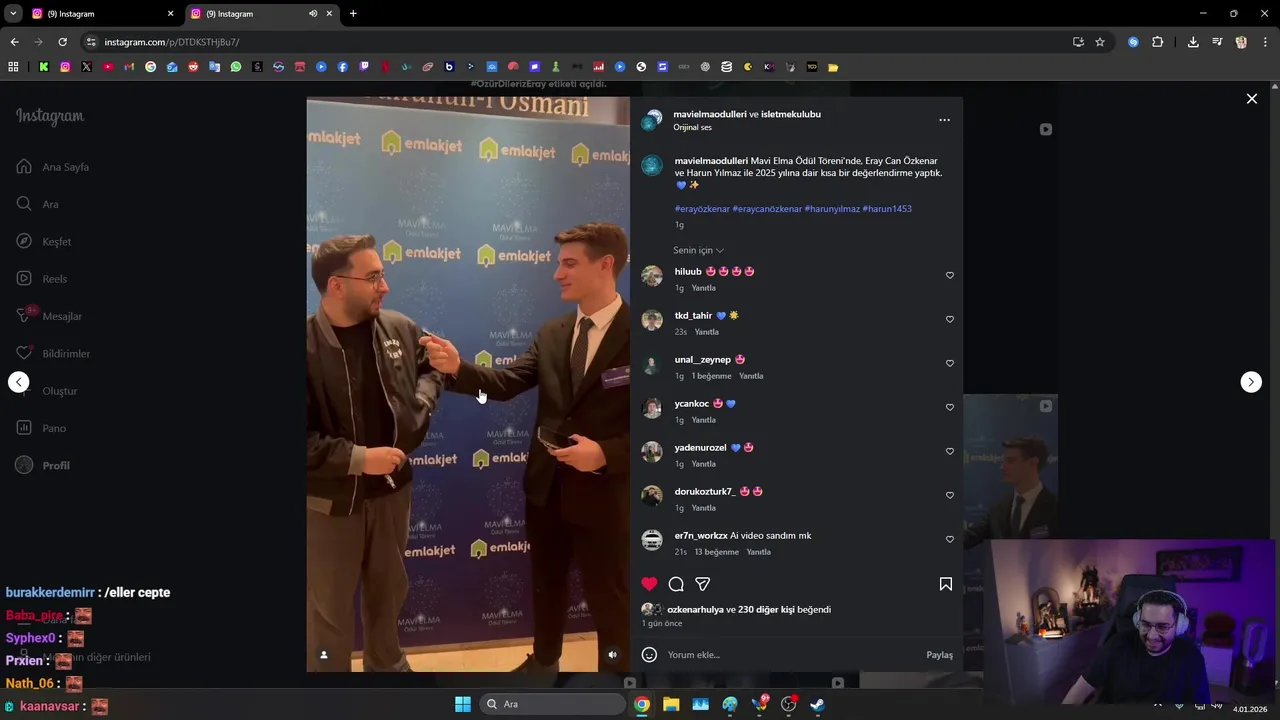
Task: Expand the tab search dropdown arrow
Action: (x=13, y=14)
